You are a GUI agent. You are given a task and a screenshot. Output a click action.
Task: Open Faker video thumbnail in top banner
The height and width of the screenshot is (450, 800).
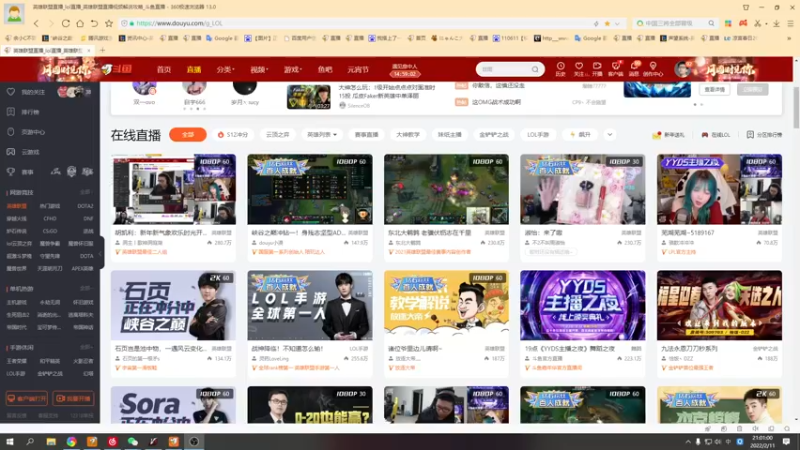[309, 96]
